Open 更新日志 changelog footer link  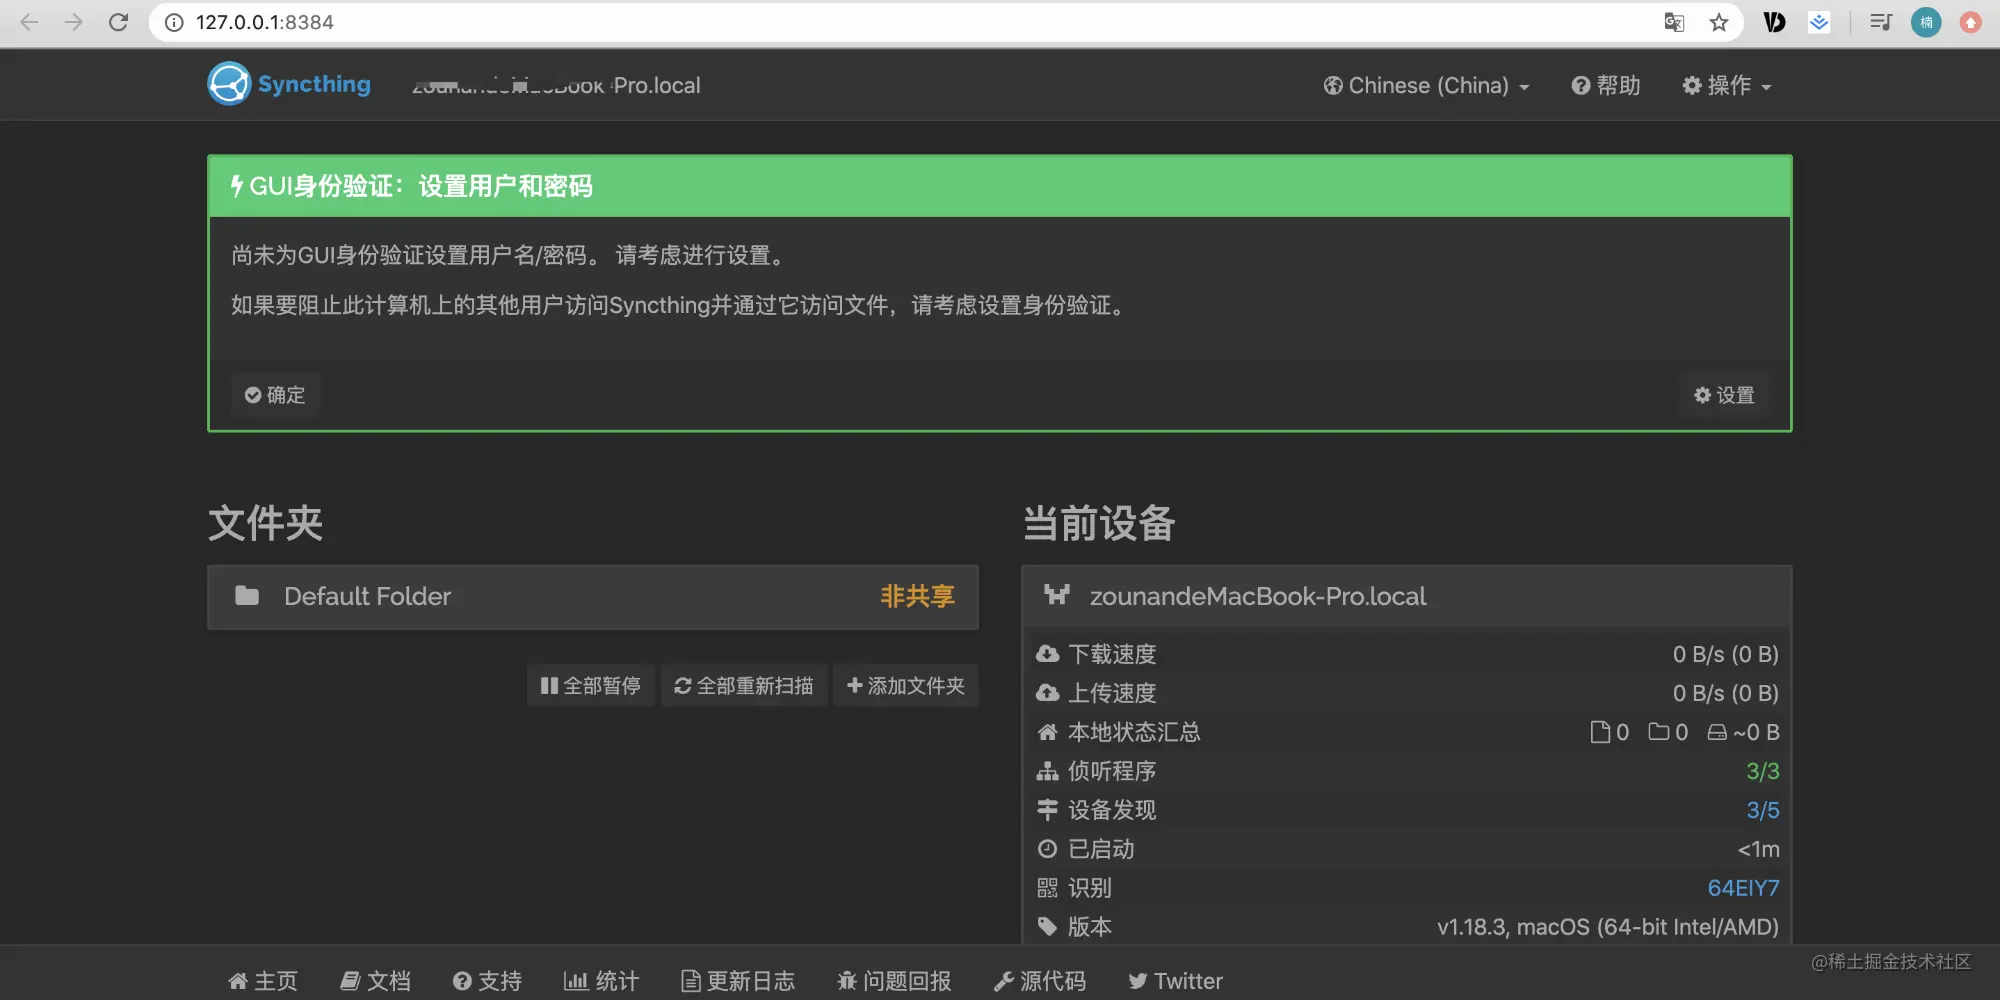point(738,981)
